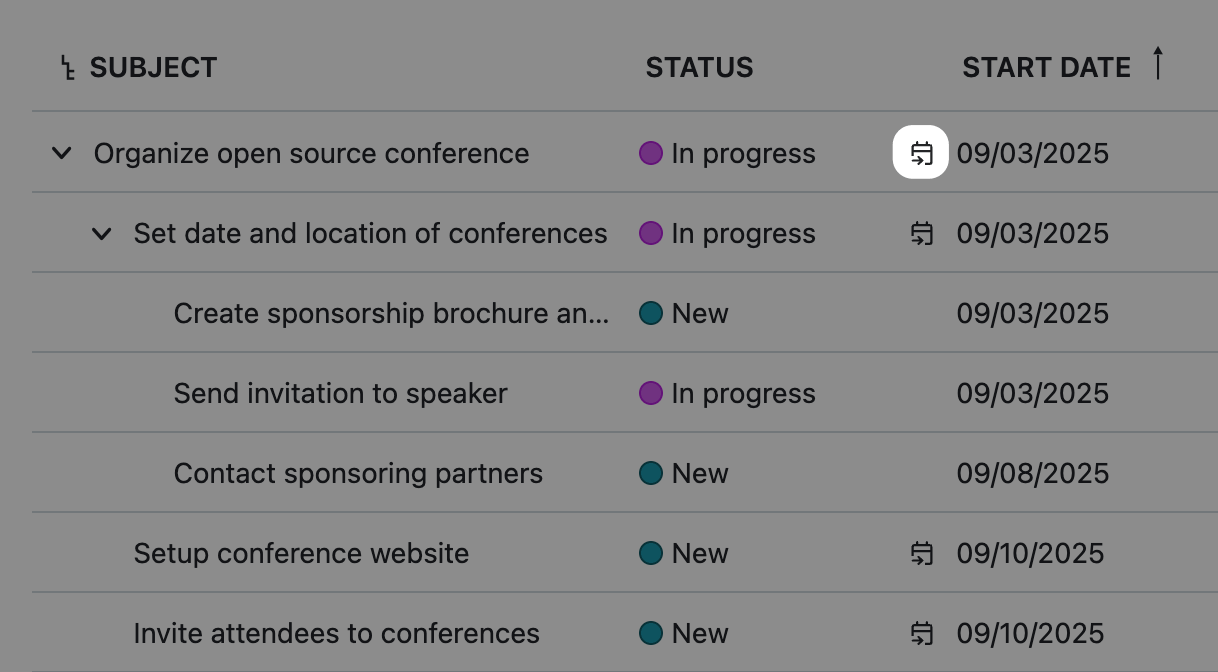Open the Send invitation to speaker work package

pyautogui.click(x=340, y=394)
